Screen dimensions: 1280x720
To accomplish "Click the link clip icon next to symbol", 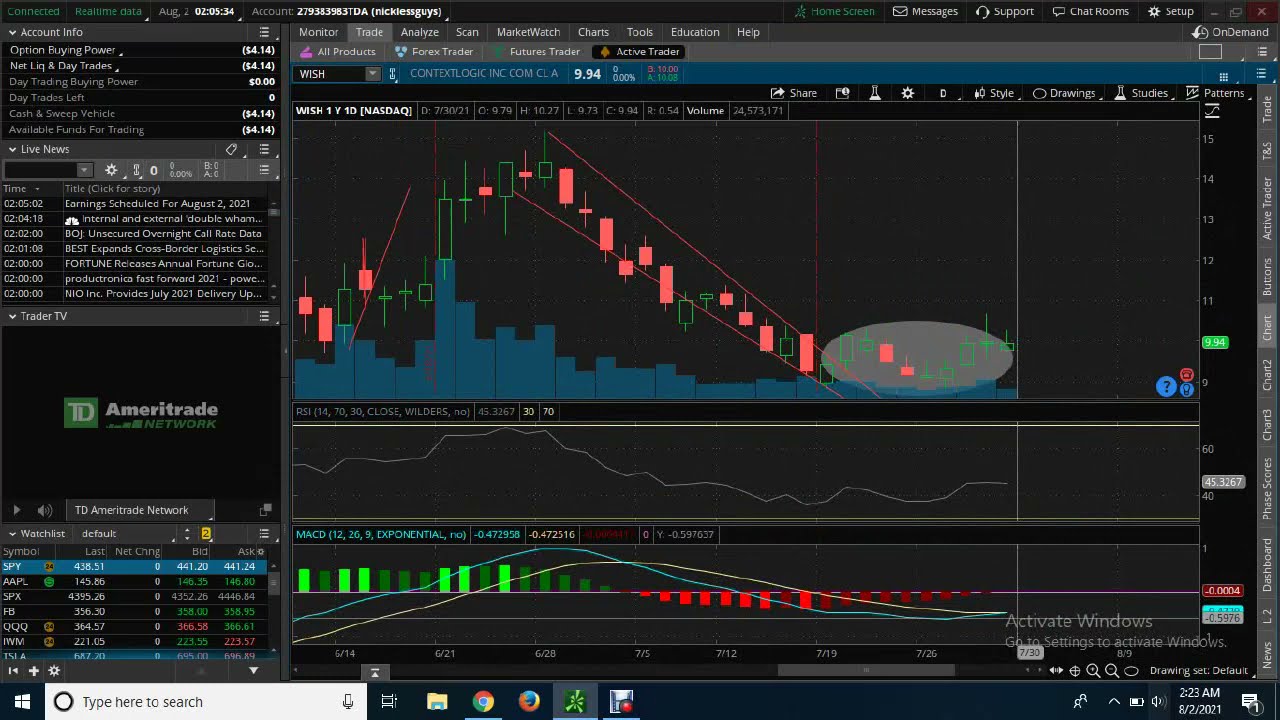I will point(393,74).
